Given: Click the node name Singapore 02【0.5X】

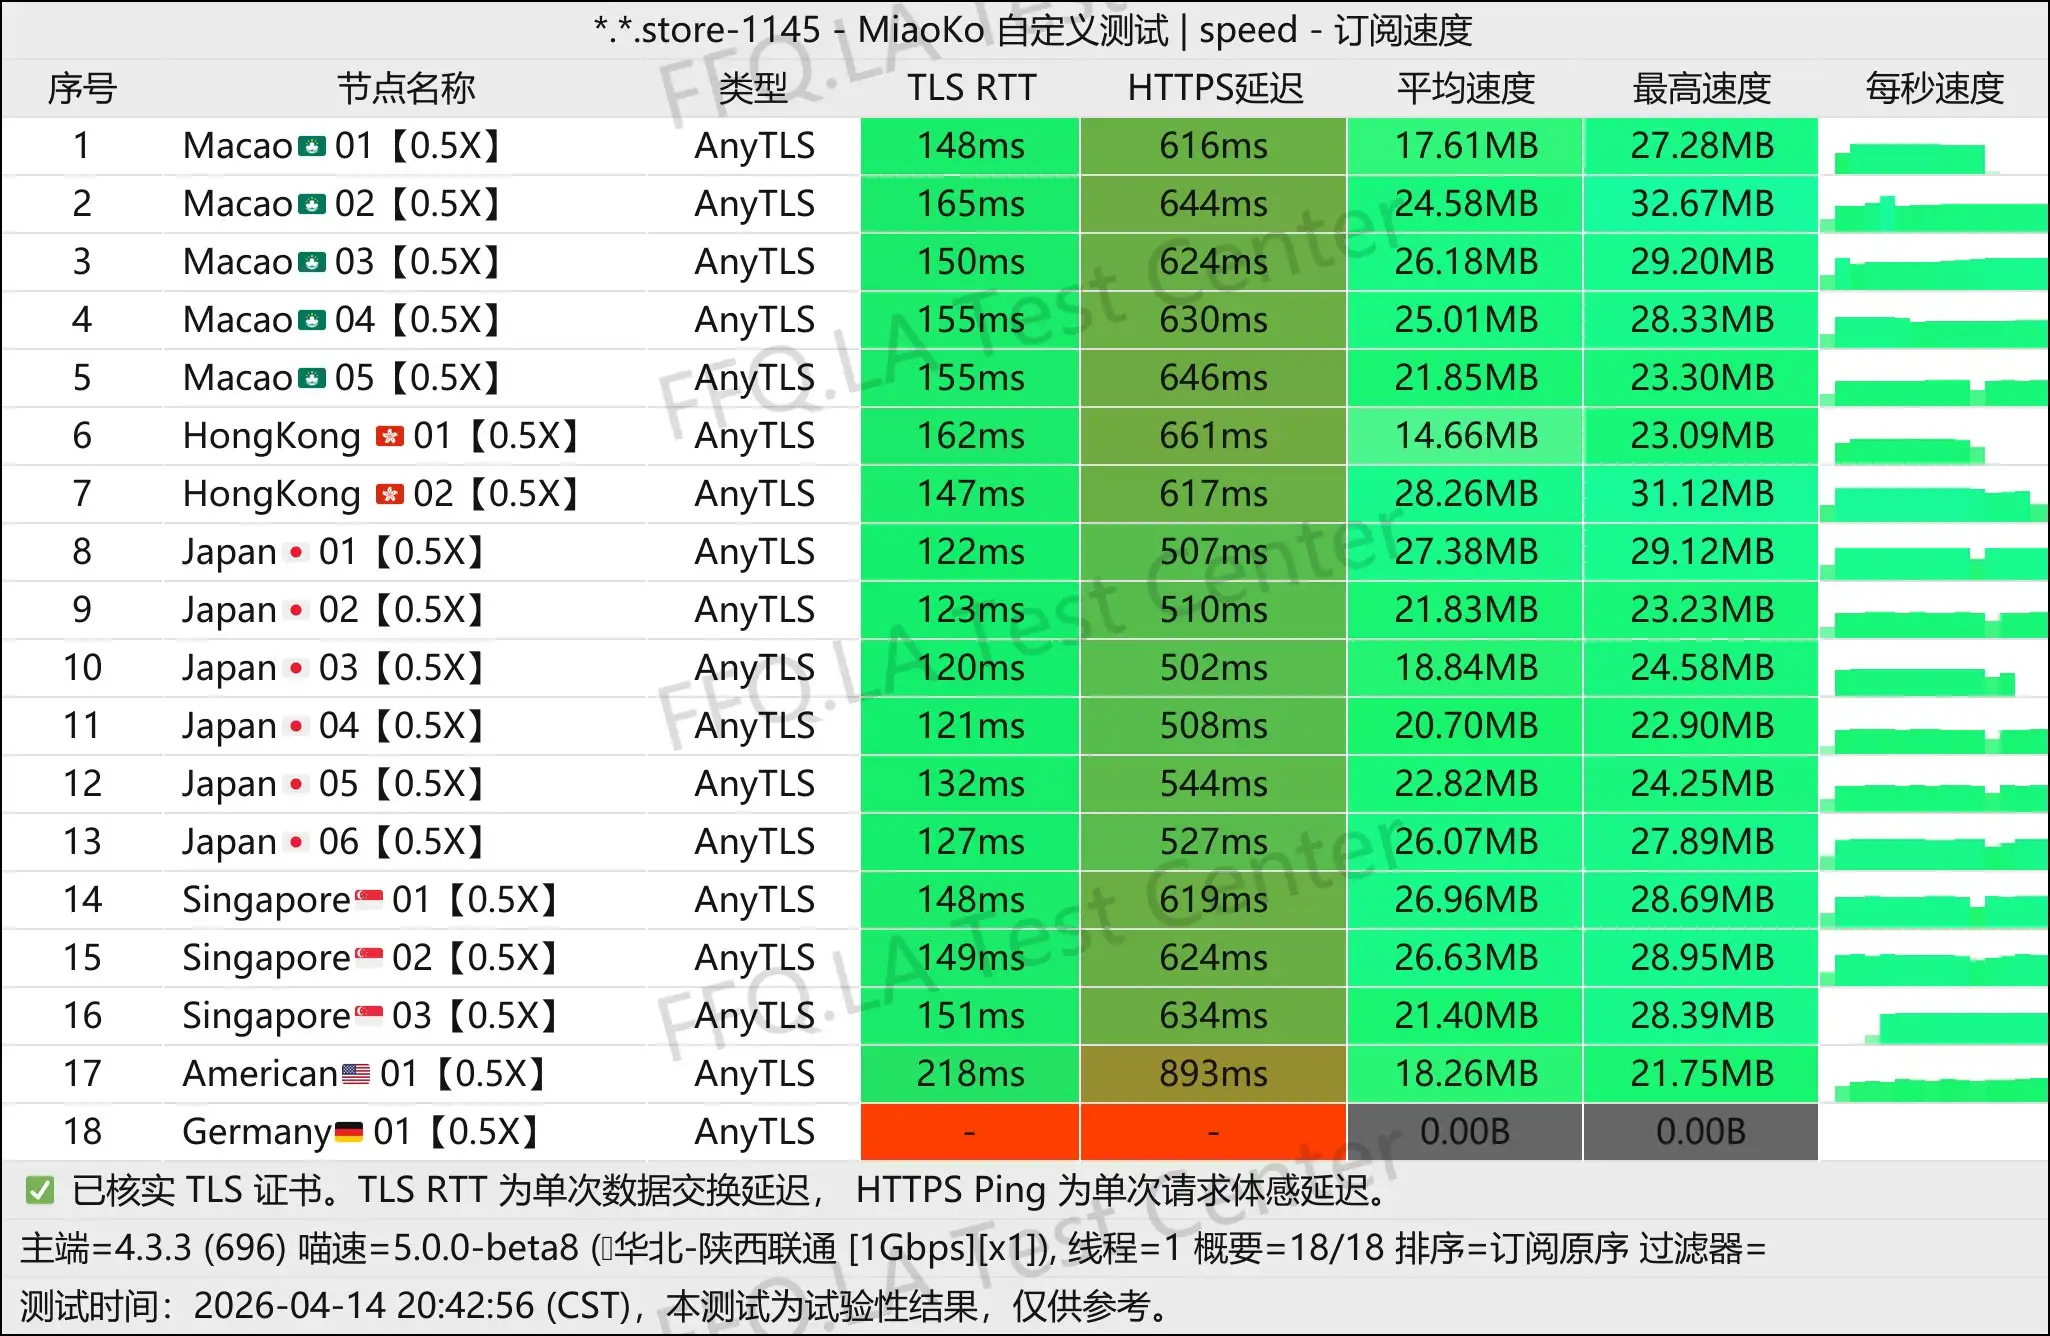Looking at the screenshot, I should click(369, 959).
